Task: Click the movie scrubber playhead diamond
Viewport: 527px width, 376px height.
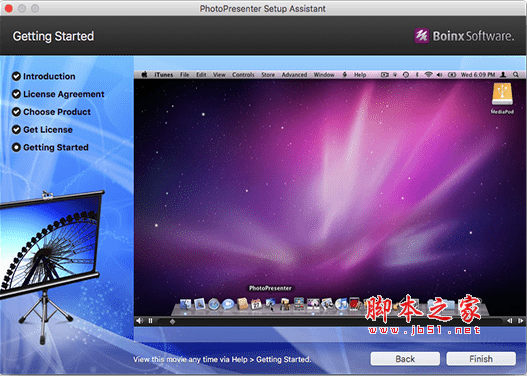Action: click(172, 322)
